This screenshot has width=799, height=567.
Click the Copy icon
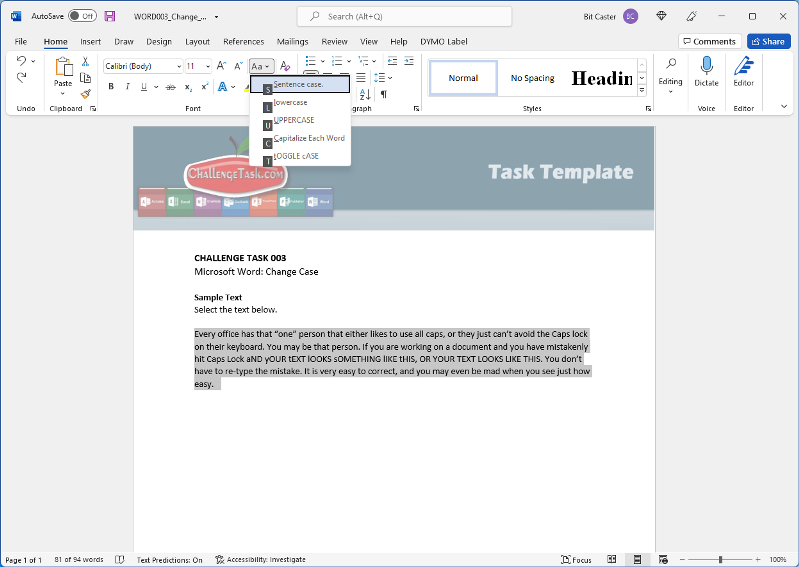(x=86, y=78)
